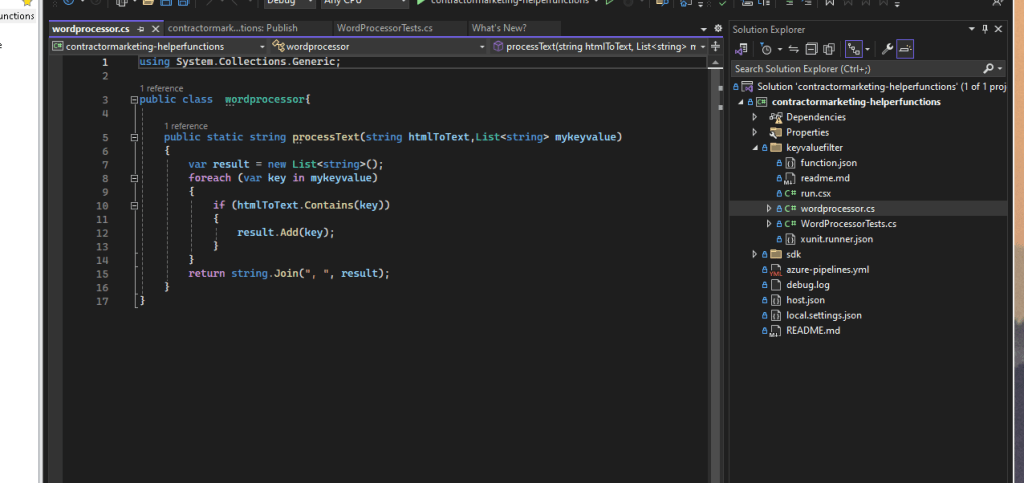The width and height of the screenshot is (1024, 483).
Task: Open the project navigation dropdown contractormarketing-helperfunctions
Action: coord(159,46)
